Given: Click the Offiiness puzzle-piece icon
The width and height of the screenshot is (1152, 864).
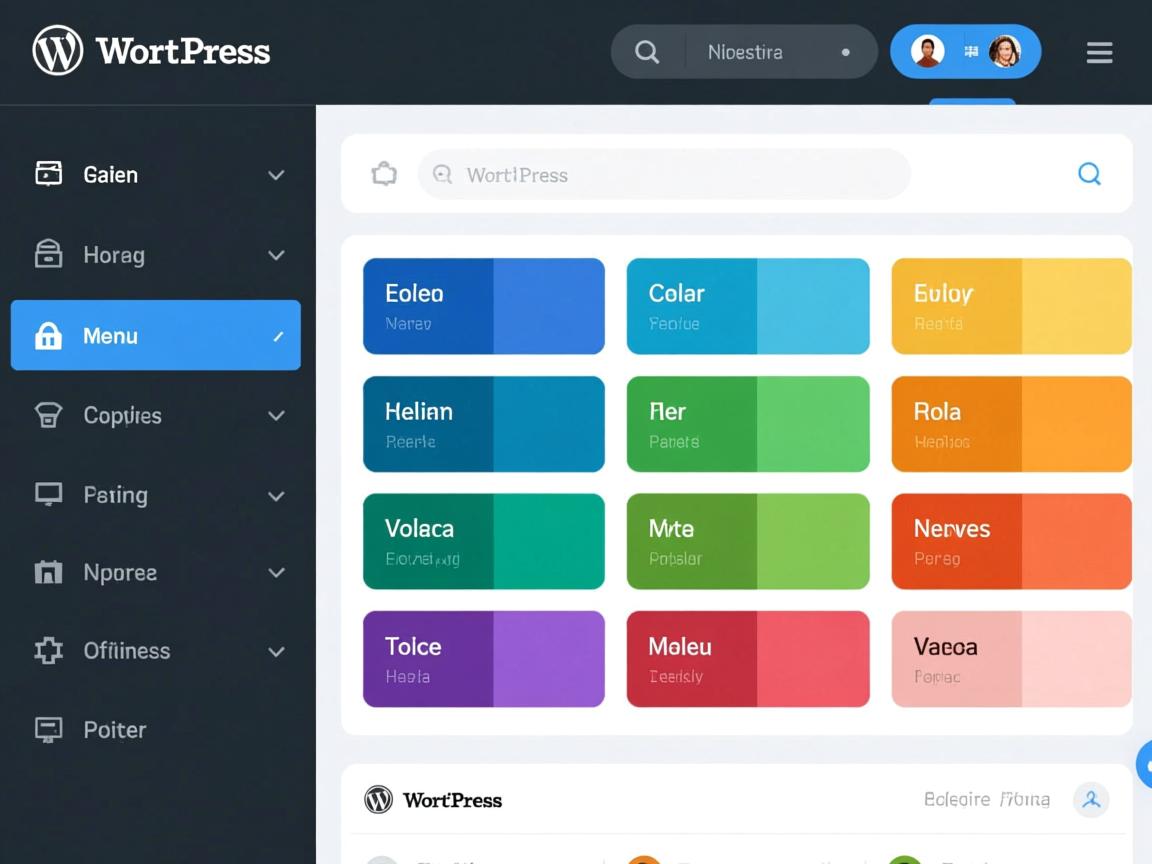Looking at the screenshot, I should tap(48, 651).
